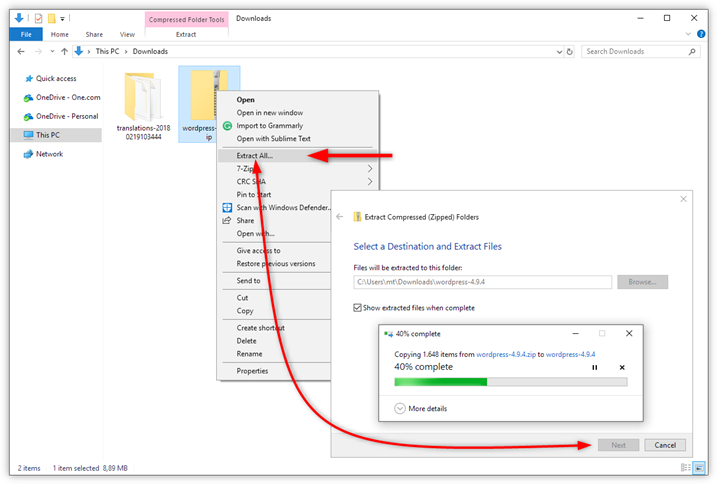Cancel the copy with the small X
717x484 pixels.
click(x=622, y=367)
